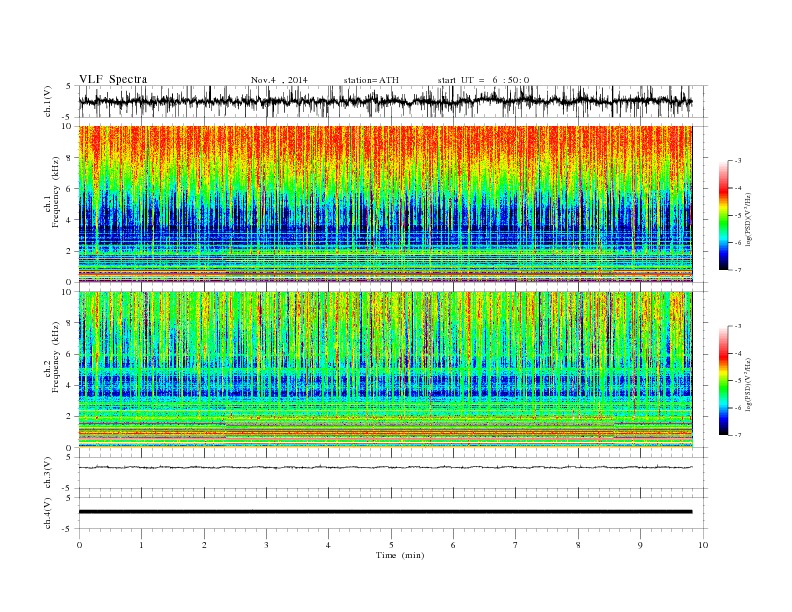Click the ch.1 PSD color scale bar
The image size is (792, 612).
click(x=724, y=215)
